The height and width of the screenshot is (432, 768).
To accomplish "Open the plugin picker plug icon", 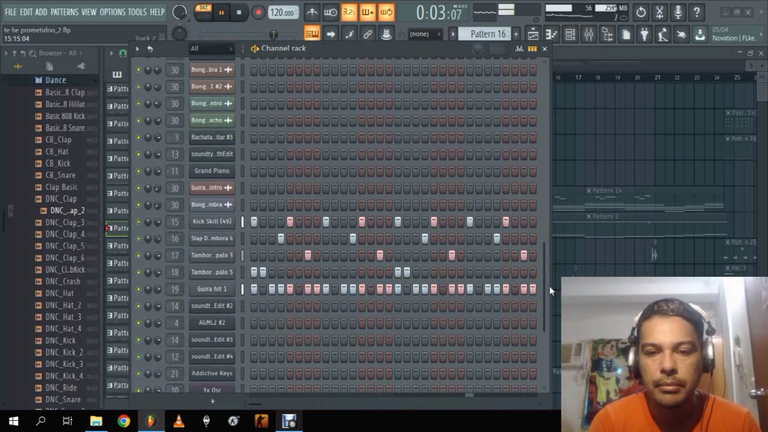I will [645, 34].
